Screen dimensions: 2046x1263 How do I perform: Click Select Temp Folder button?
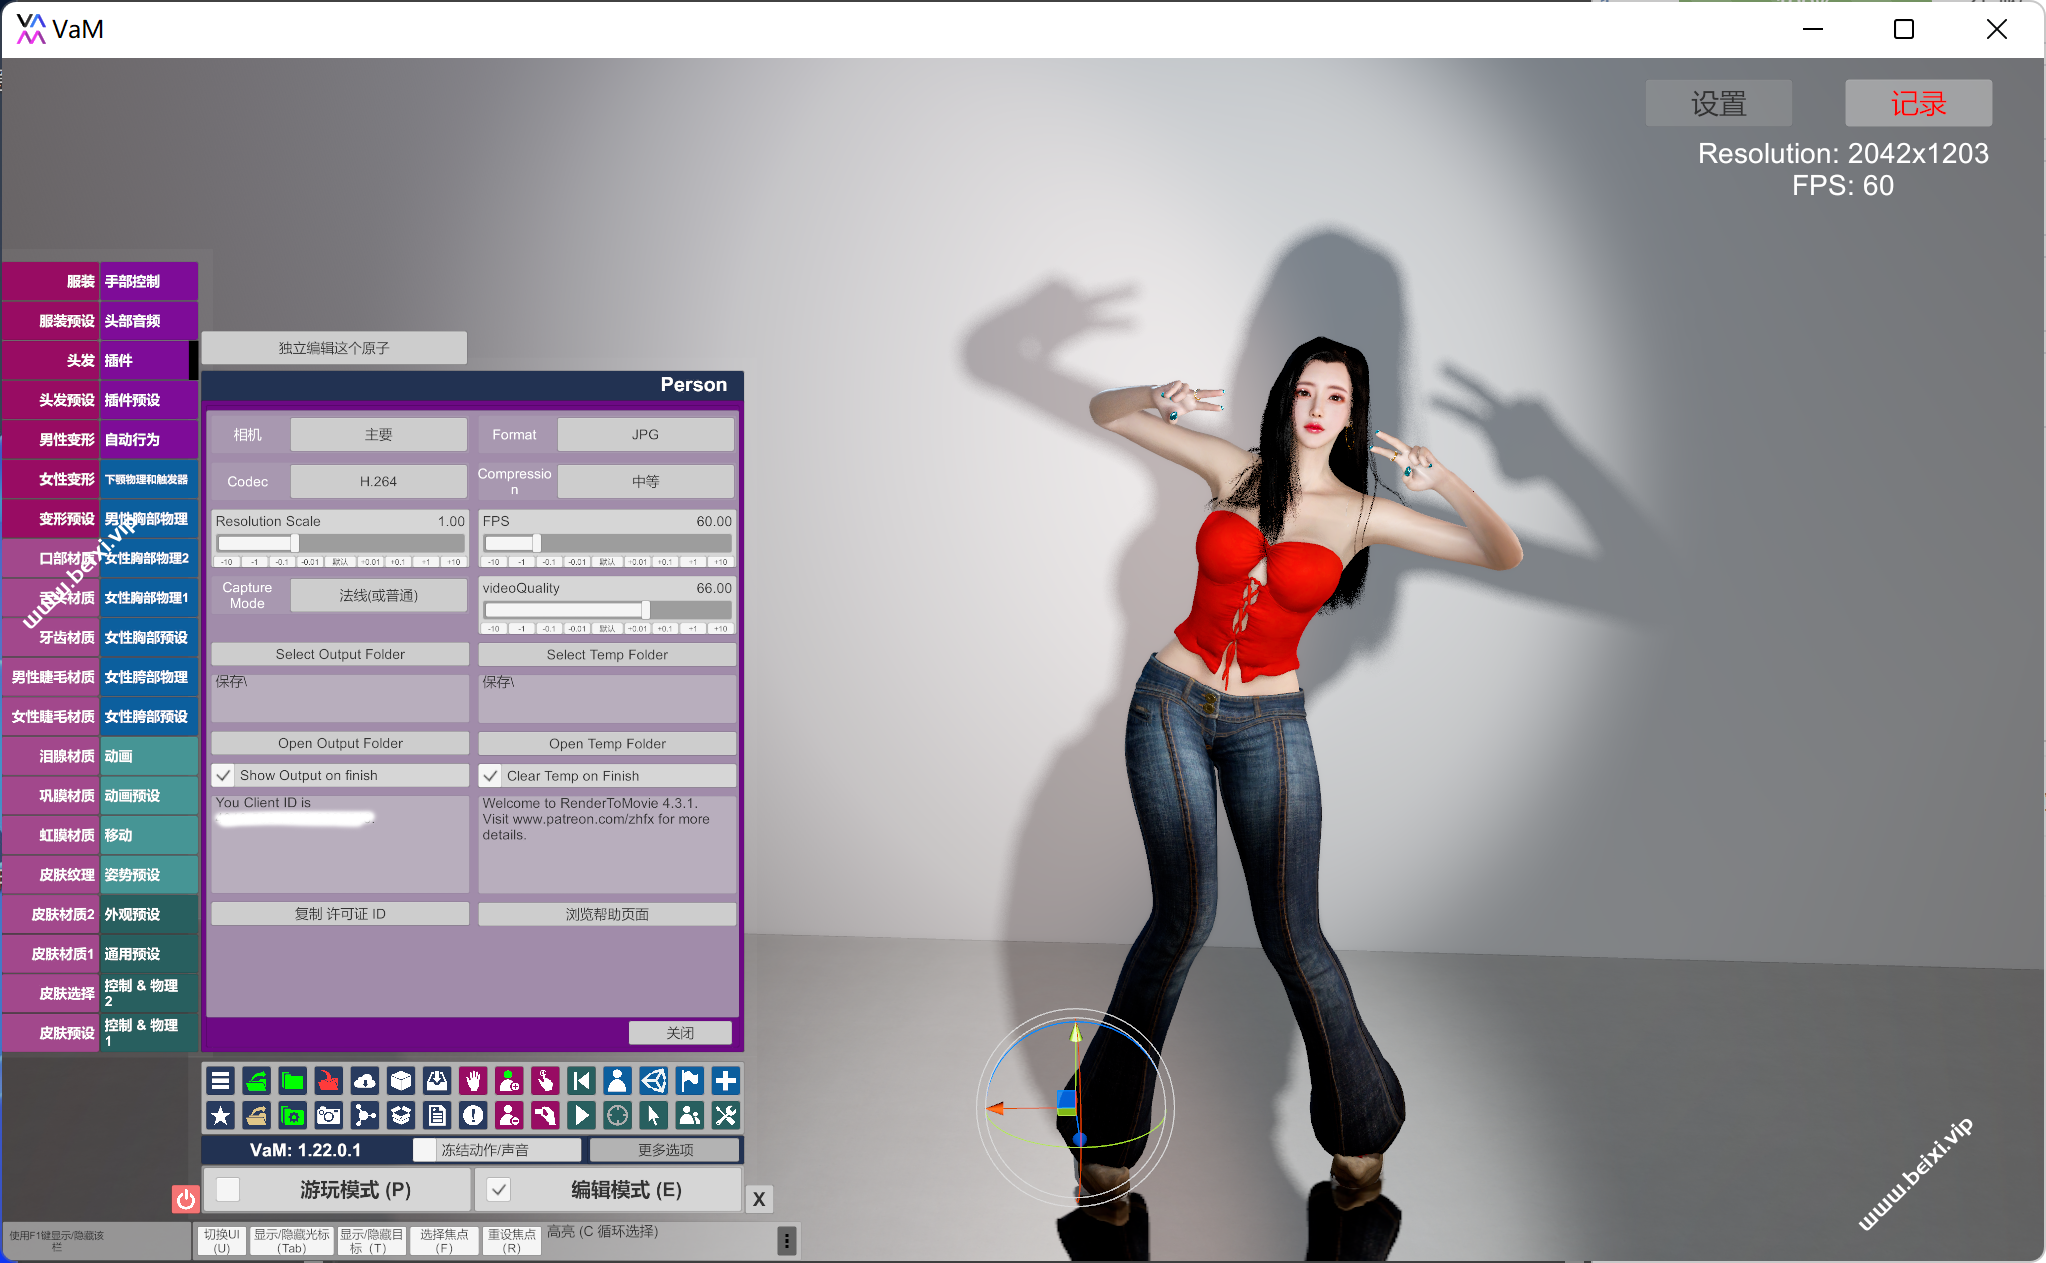[x=607, y=655]
